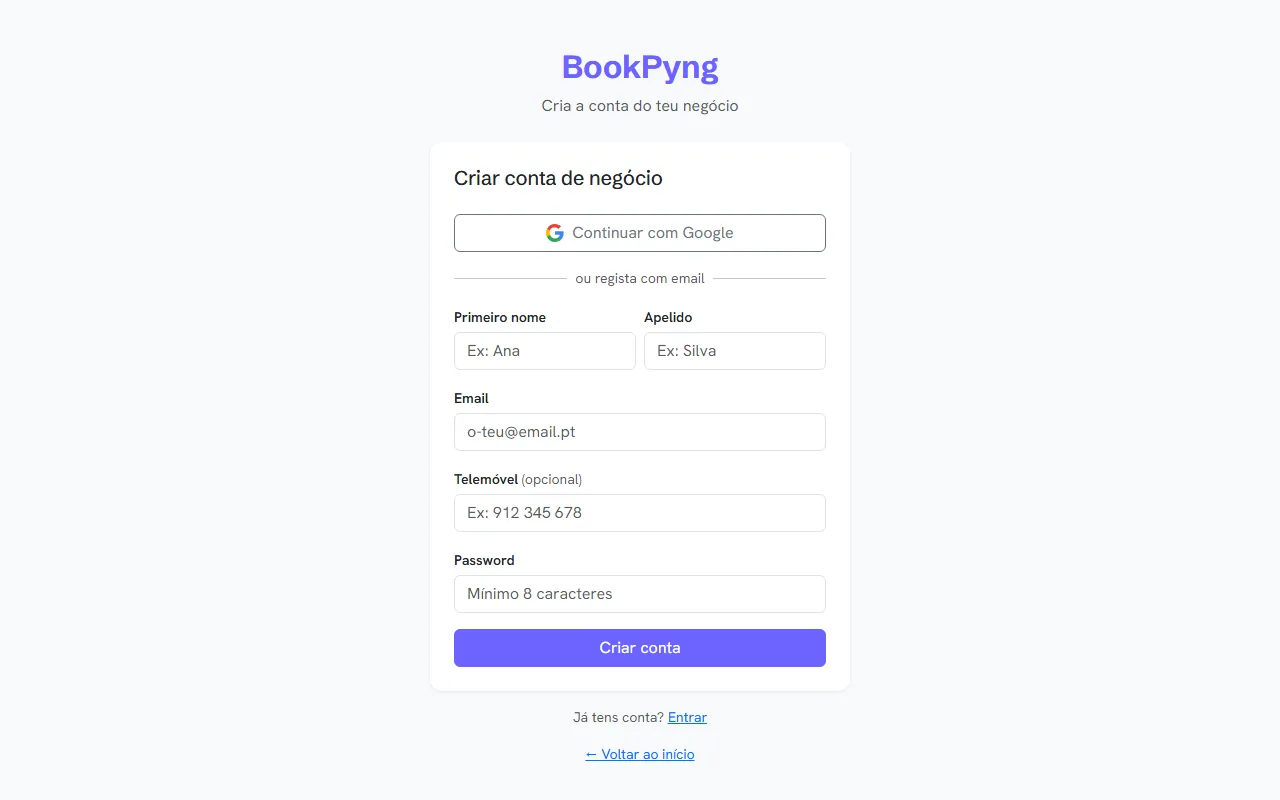This screenshot has height=800, width=1280.
Task: Click the Telemóvel label text
Action: coord(486,479)
